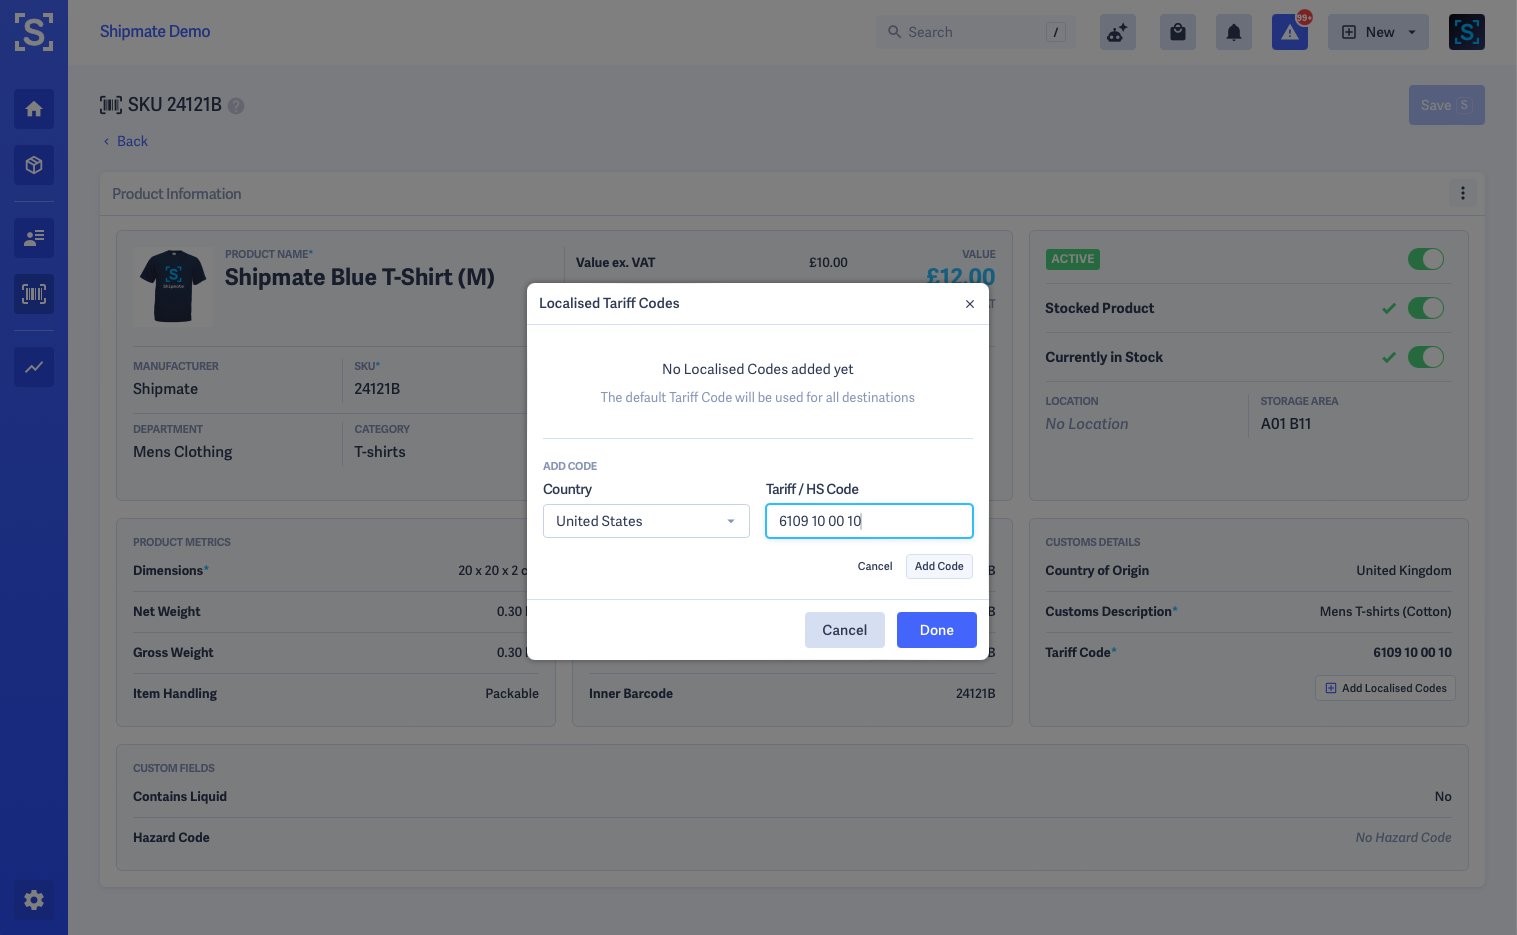Click the Country of Origin United Kingdom value
This screenshot has width=1517, height=935.
click(x=1404, y=570)
